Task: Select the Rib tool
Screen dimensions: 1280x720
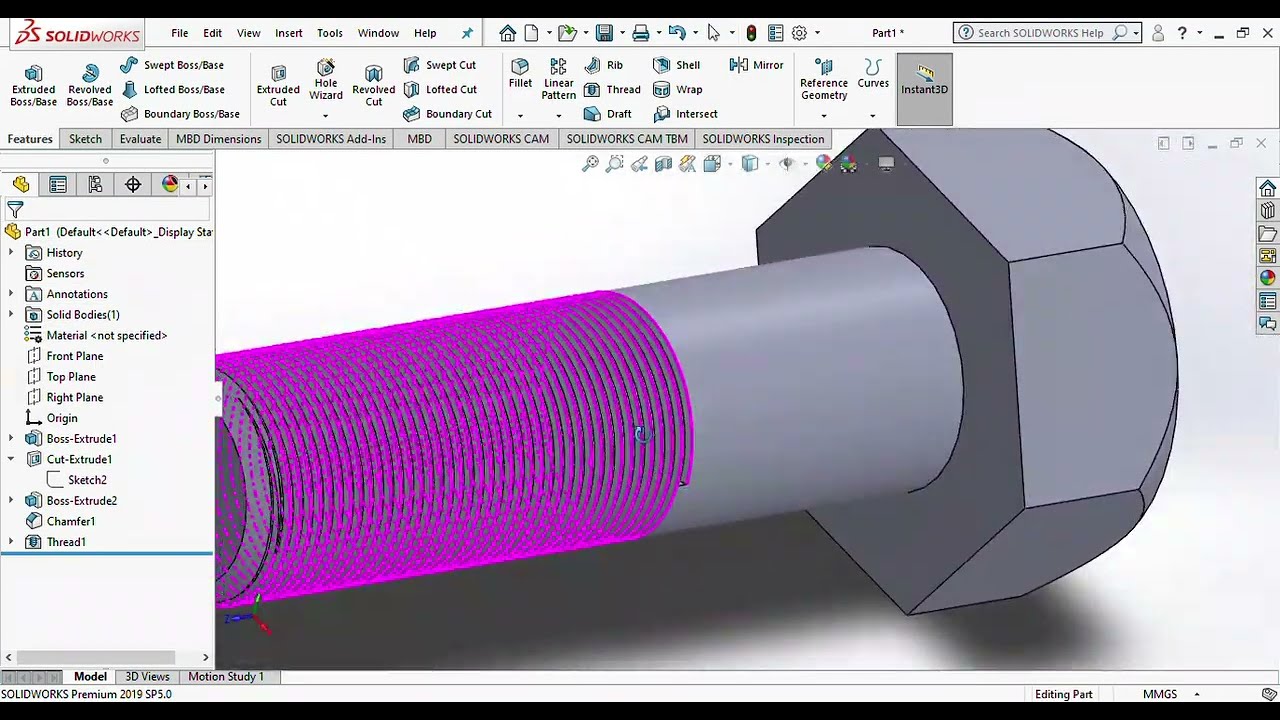Action: point(603,65)
